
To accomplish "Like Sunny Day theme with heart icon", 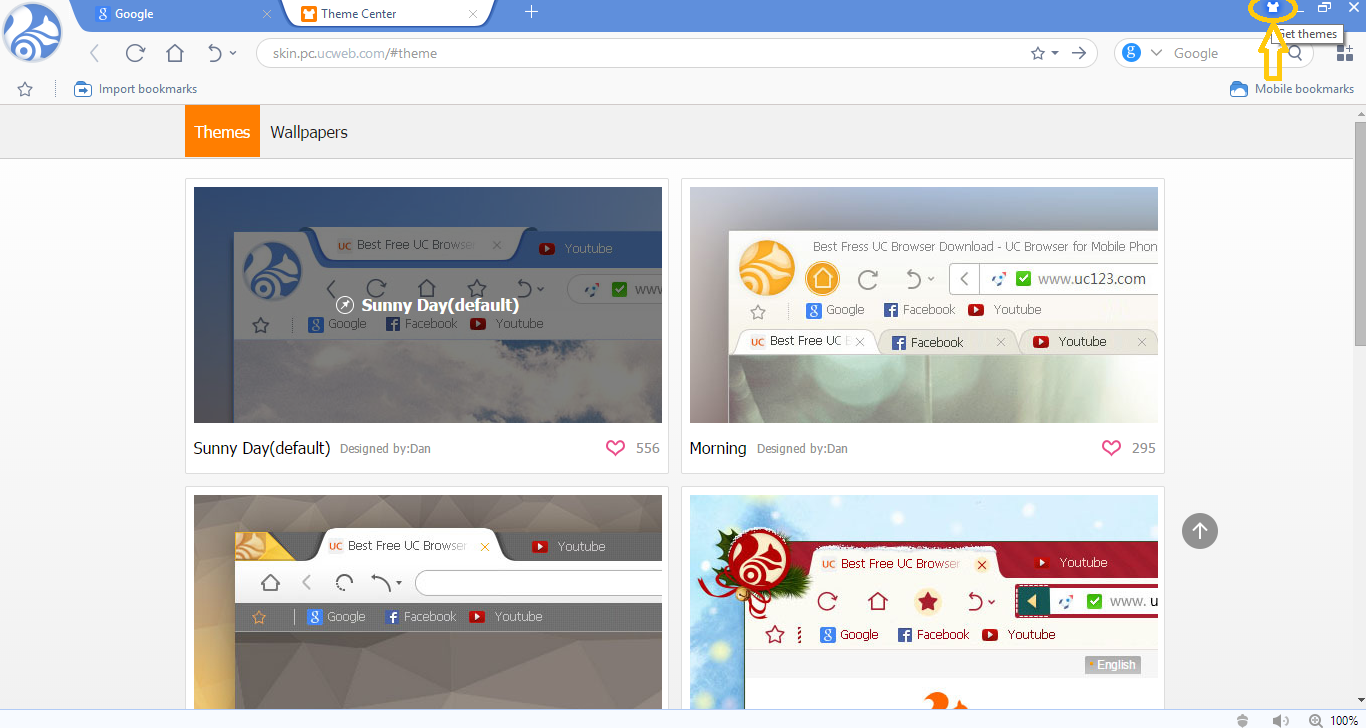I will pos(616,448).
